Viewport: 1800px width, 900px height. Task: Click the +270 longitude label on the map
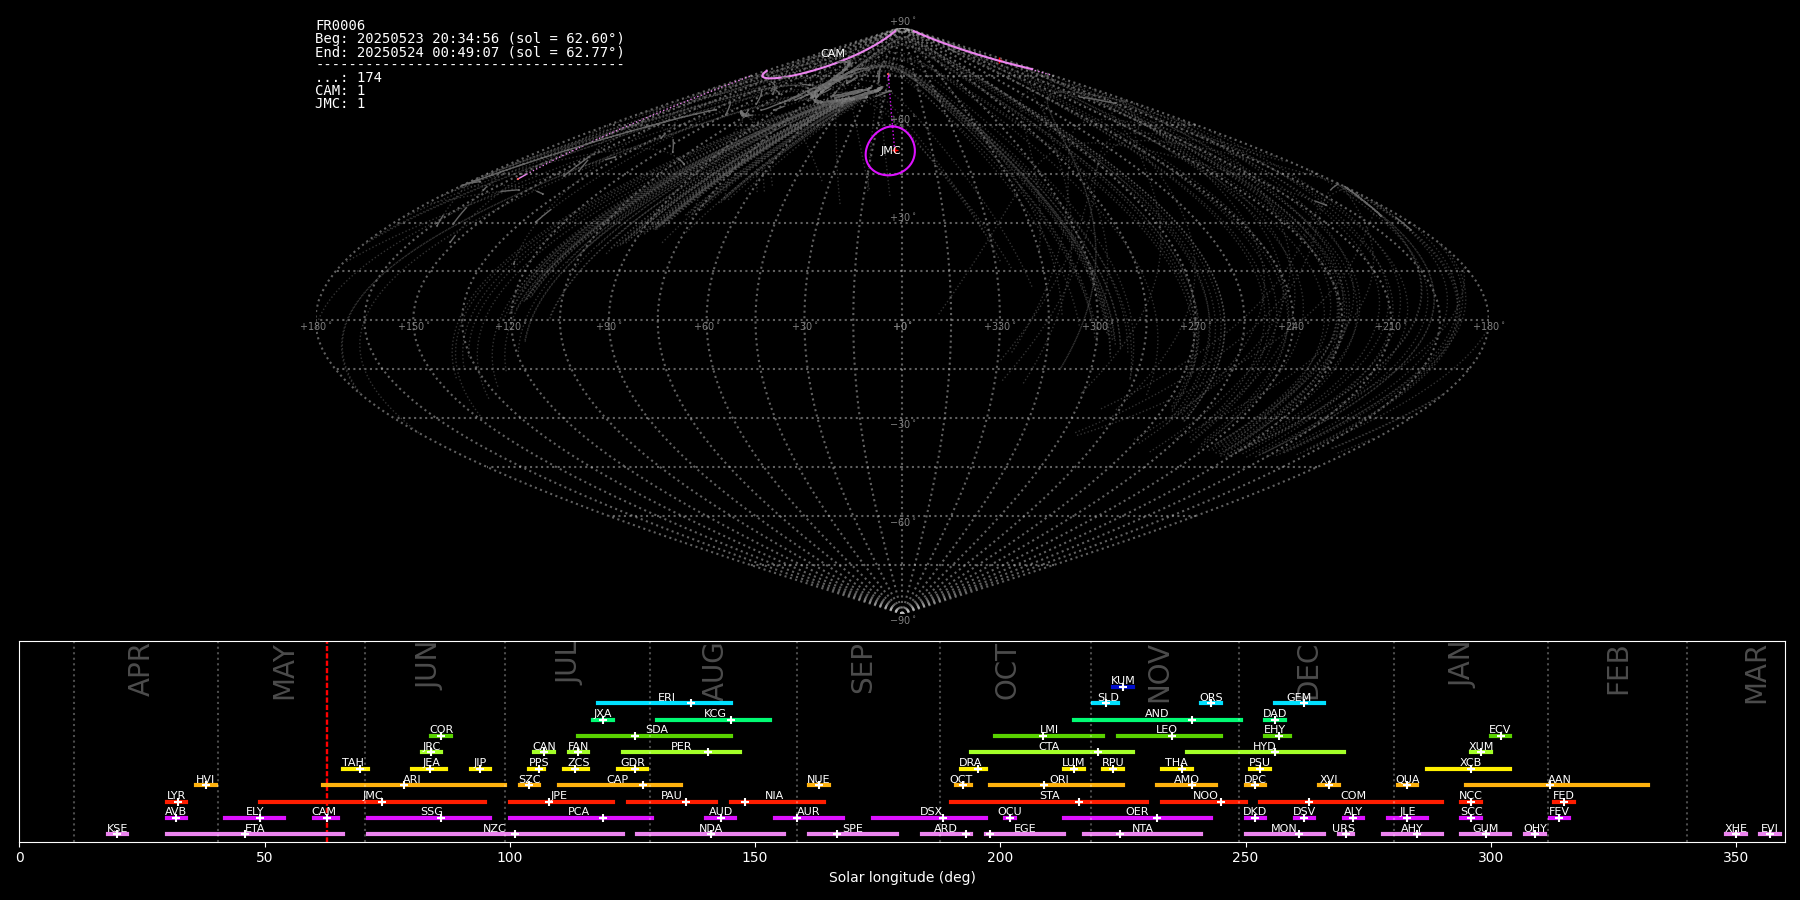tap(1193, 326)
